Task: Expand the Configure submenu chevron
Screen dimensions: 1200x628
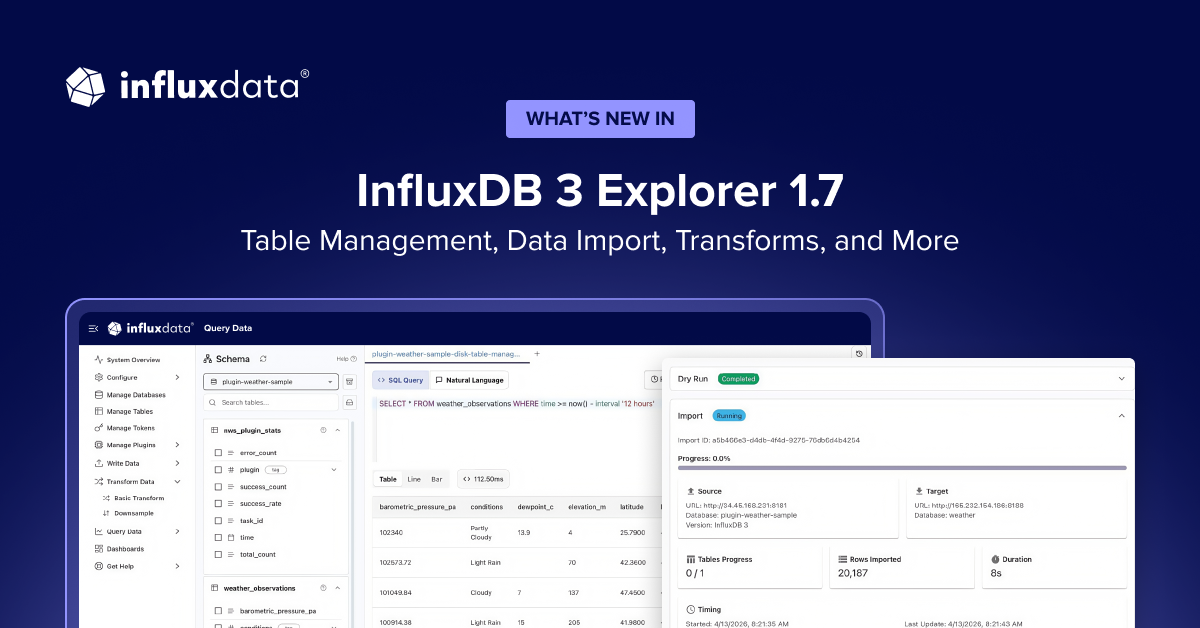Action: pos(177,377)
